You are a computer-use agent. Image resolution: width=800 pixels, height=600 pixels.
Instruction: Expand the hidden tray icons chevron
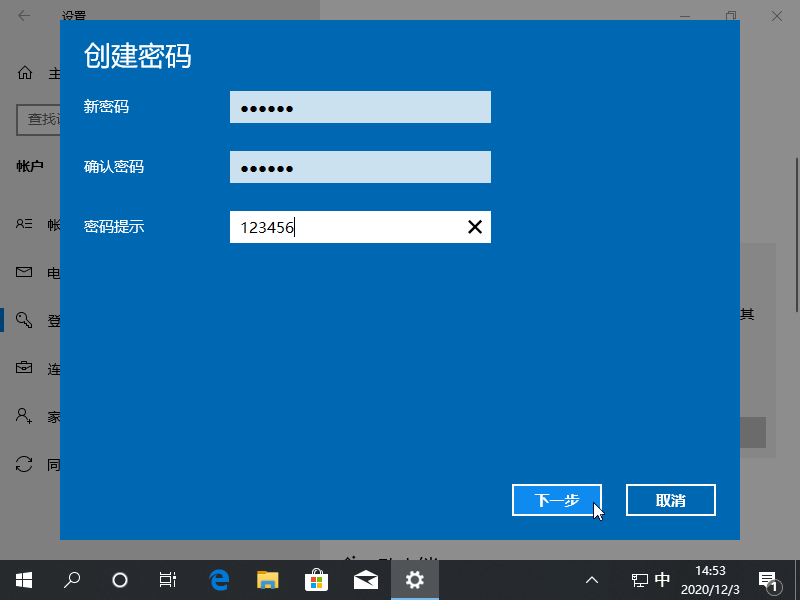(x=592, y=579)
